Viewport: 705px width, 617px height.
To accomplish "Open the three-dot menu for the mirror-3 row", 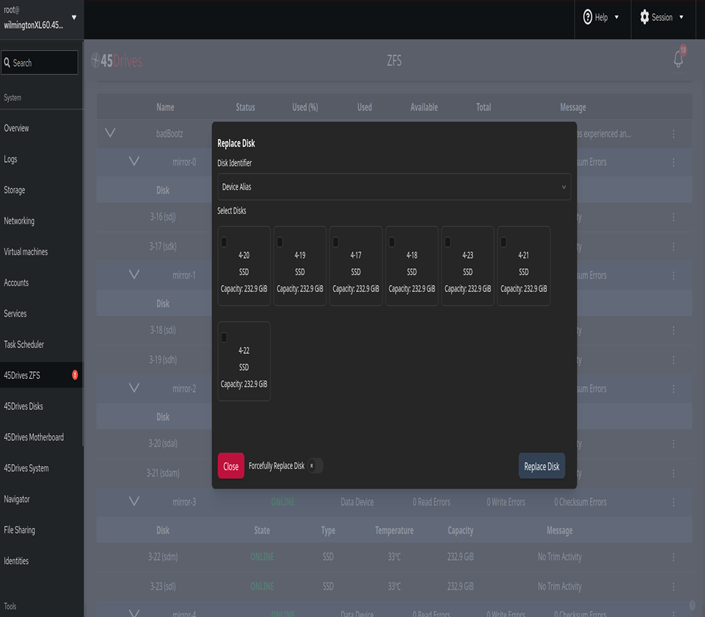I will pyautogui.click(x=673, y=502).
